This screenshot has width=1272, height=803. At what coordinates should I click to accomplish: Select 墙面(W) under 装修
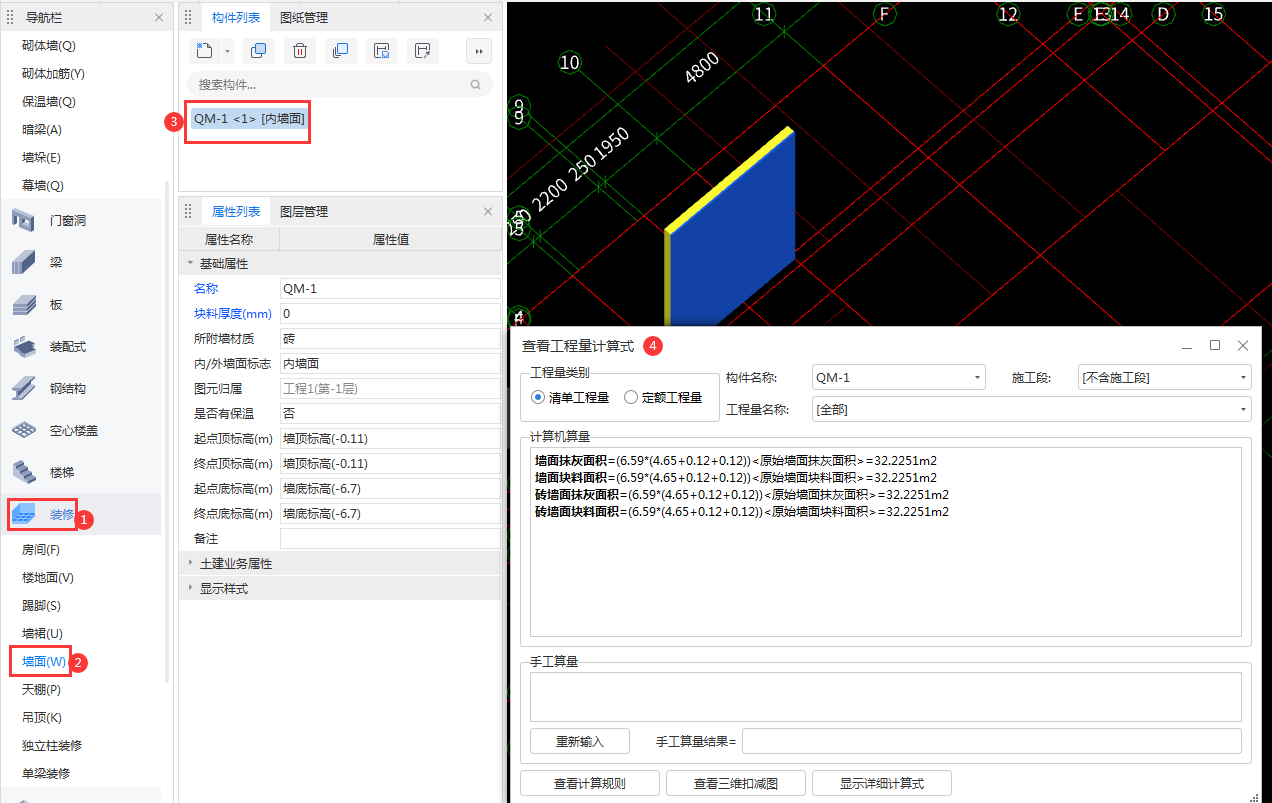click(x=44, y=661)
